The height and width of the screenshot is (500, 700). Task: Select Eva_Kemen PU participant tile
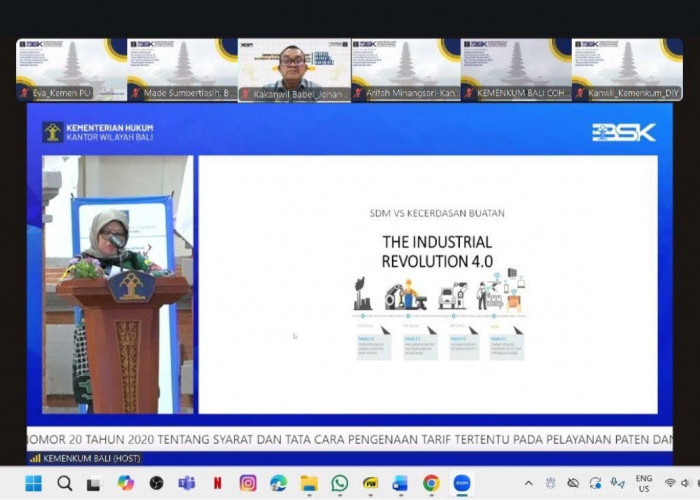point(71,69)
